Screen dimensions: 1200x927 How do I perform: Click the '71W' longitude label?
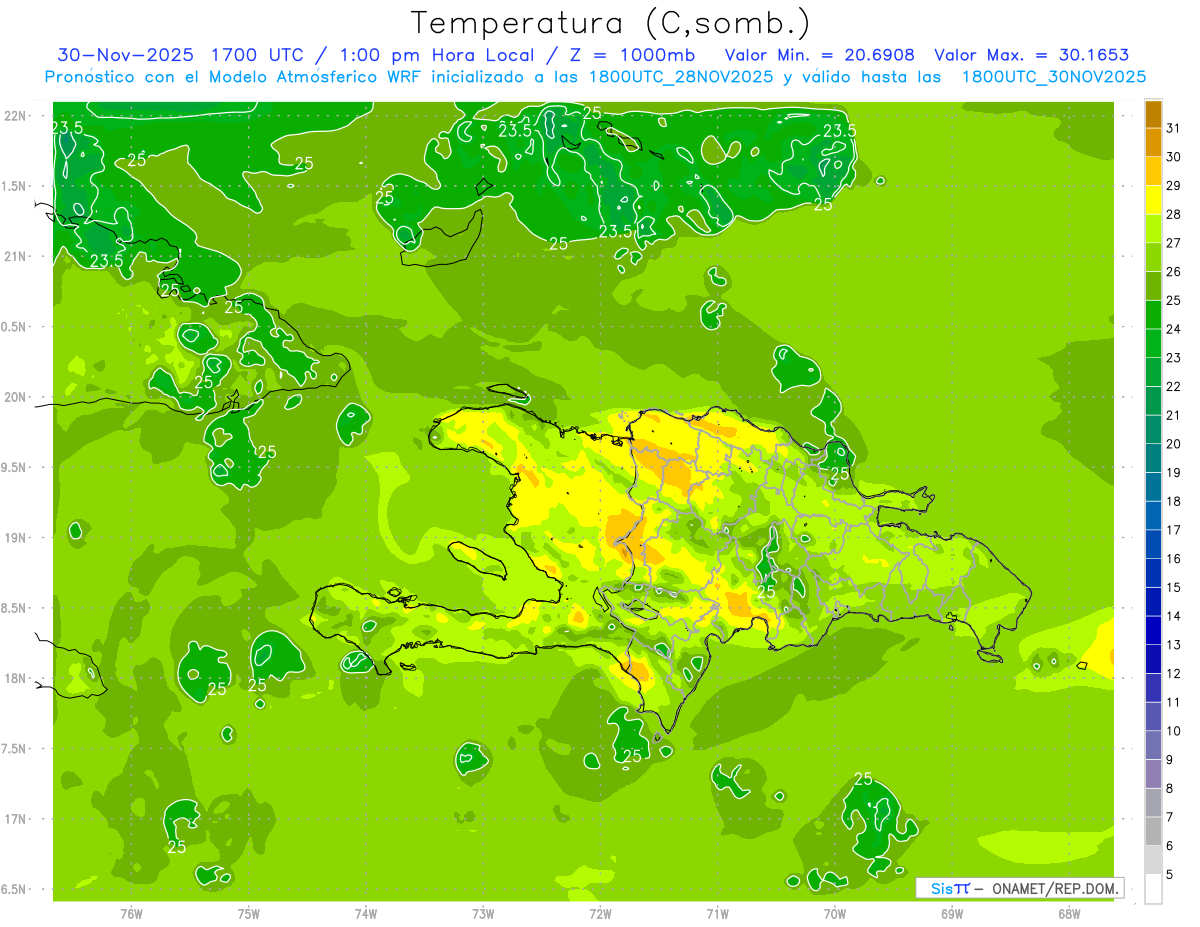717,913
